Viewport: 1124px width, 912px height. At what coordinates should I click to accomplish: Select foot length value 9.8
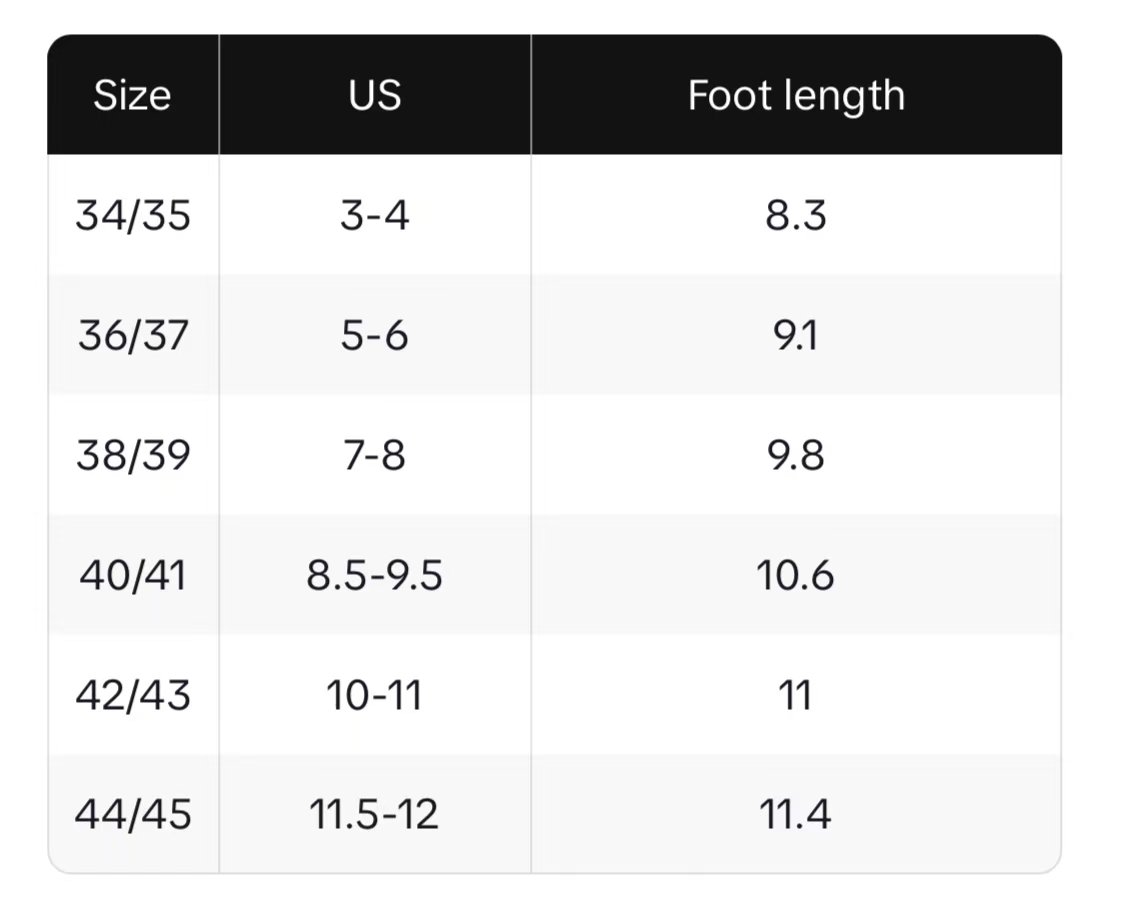(x=796, y=455)
